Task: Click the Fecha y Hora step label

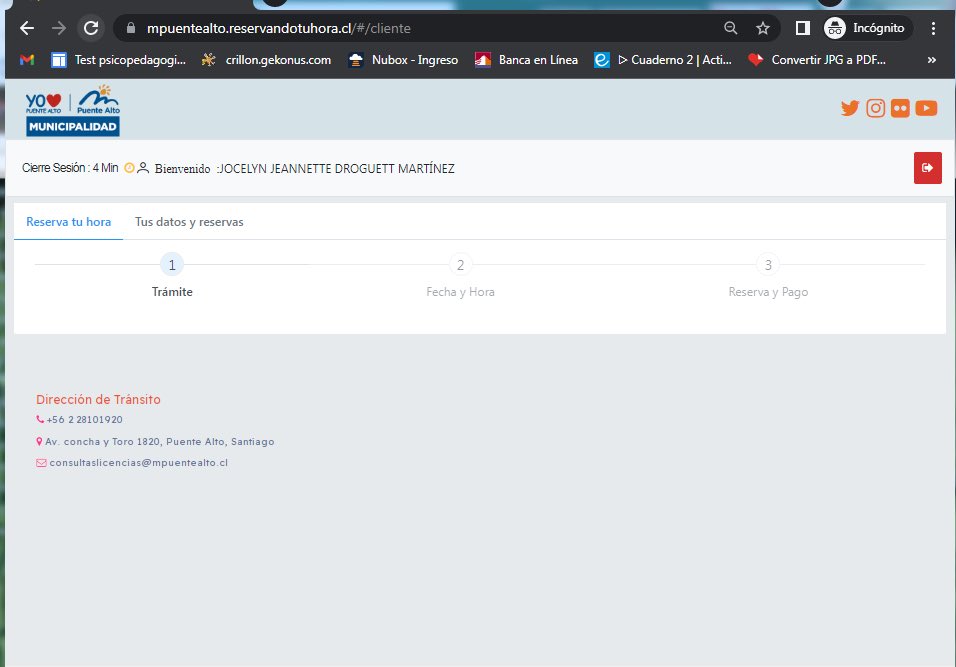Action: (x=460, y=292)
